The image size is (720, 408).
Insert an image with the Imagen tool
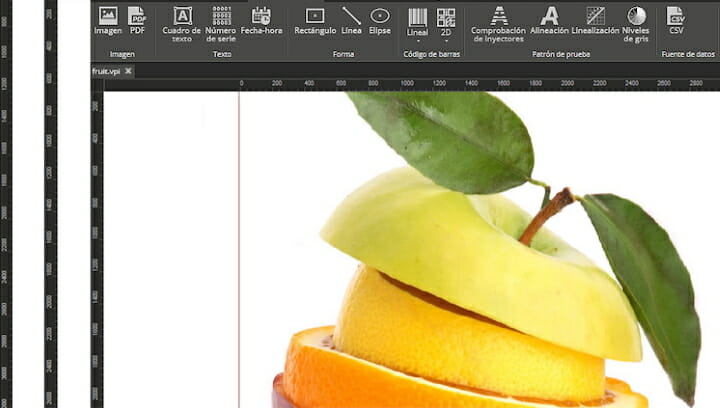108,21
